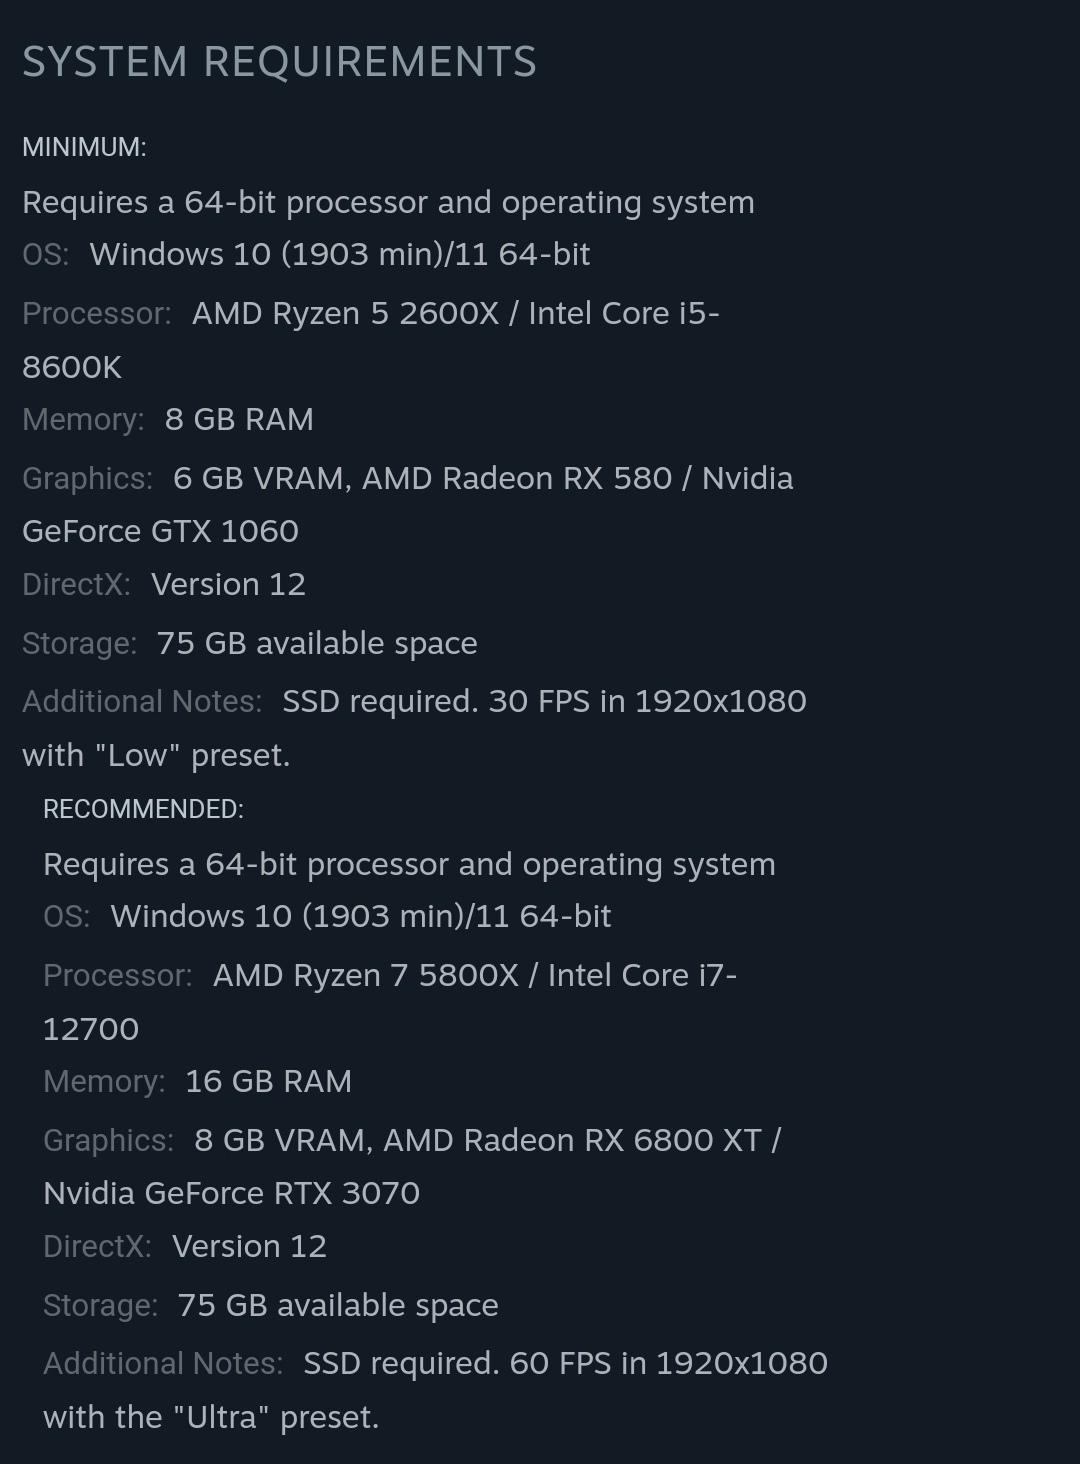
Task: Click the recommended DirectX label
Action: point(97,1246)
